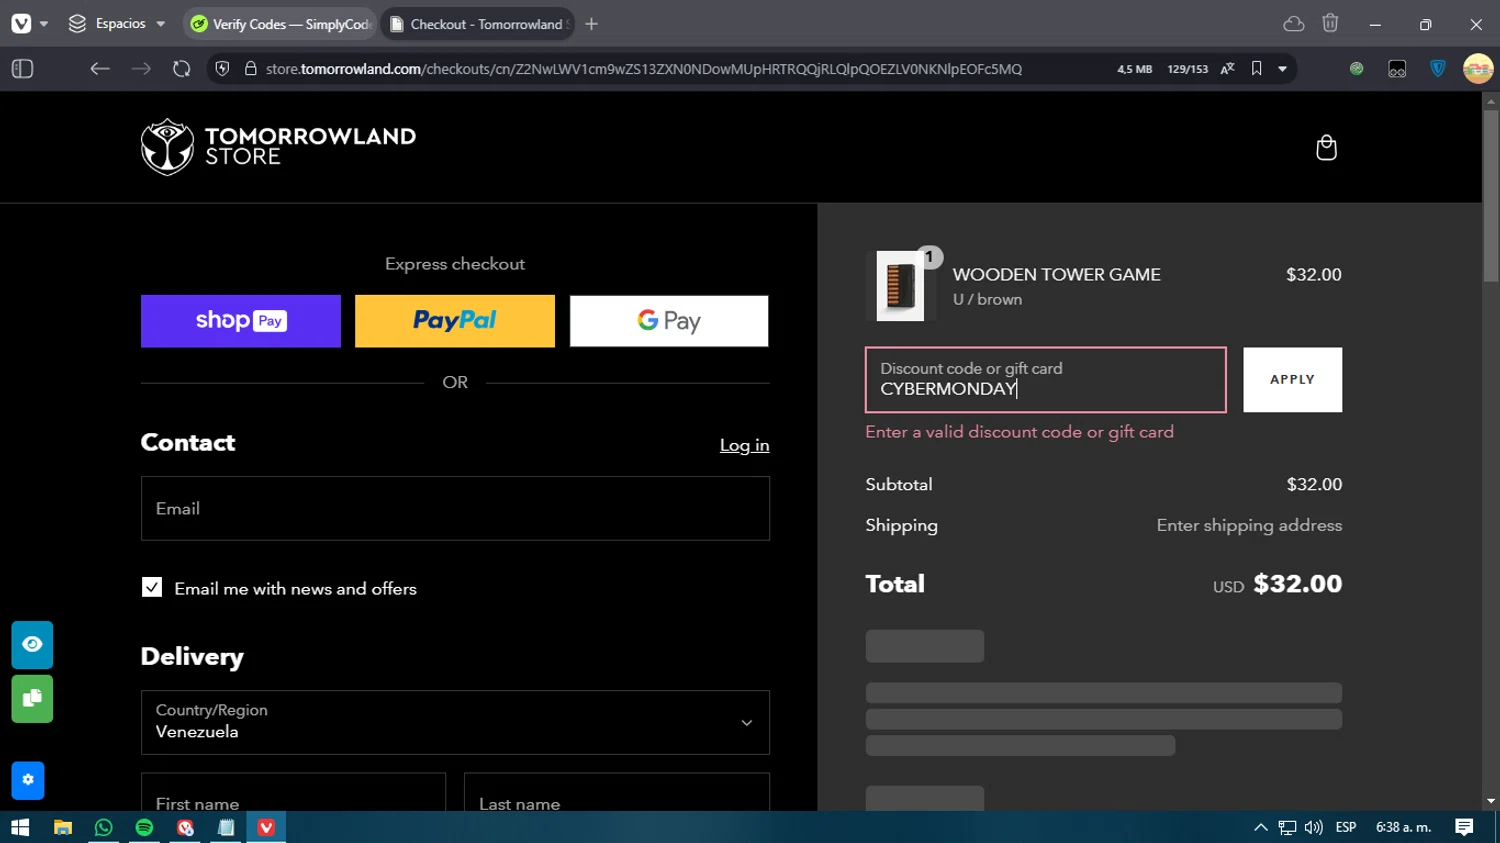This screenshot has width=1500, height=843.
Task: Go forward to the next page
Action: [141, 69]
